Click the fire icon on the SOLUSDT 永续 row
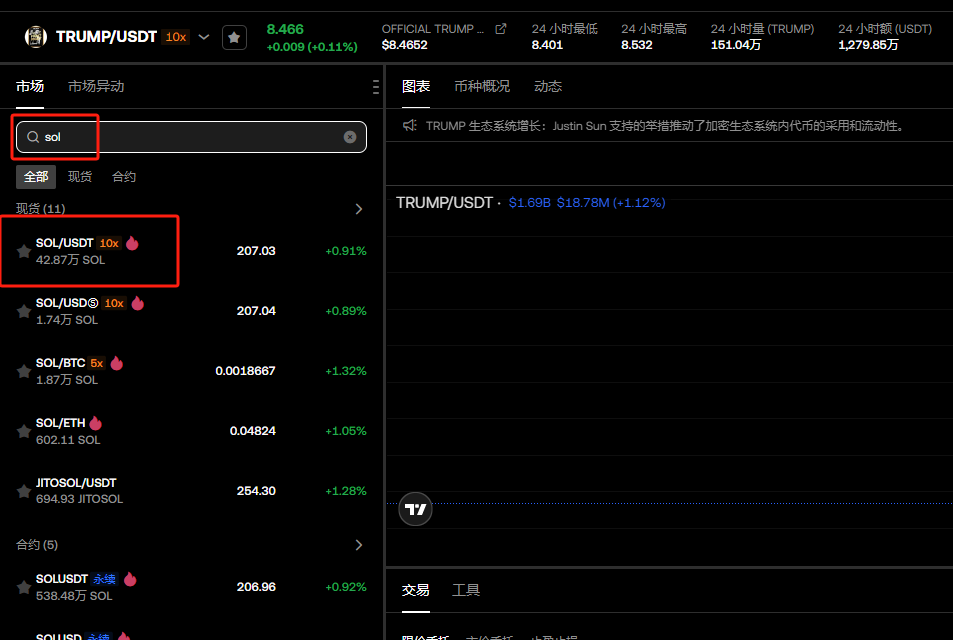953x640 pixels. [130, 579]
